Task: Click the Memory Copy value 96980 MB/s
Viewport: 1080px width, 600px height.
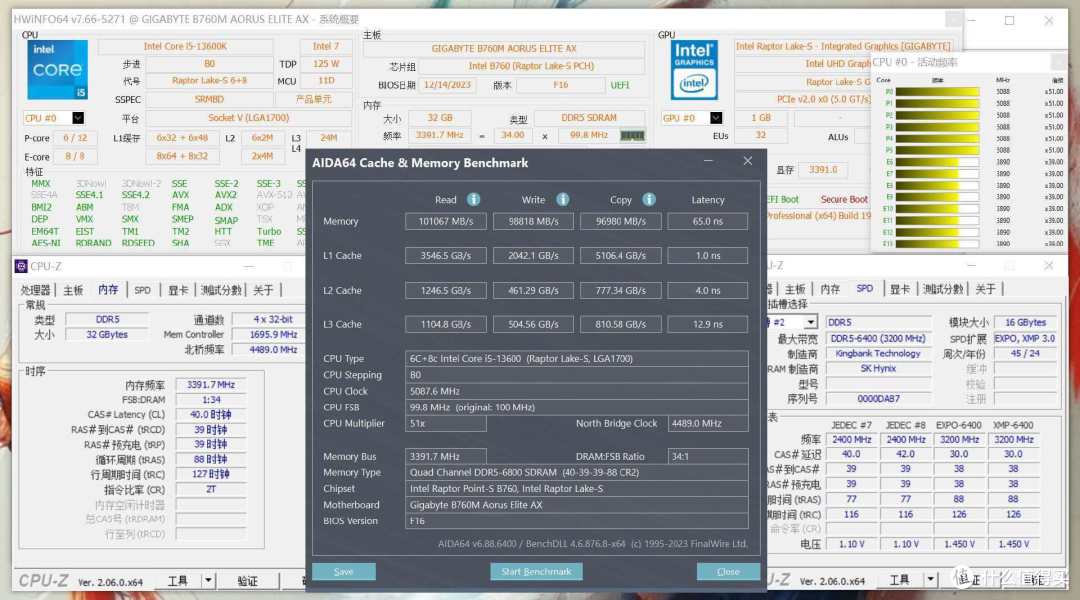Action: tap(621, 221)
